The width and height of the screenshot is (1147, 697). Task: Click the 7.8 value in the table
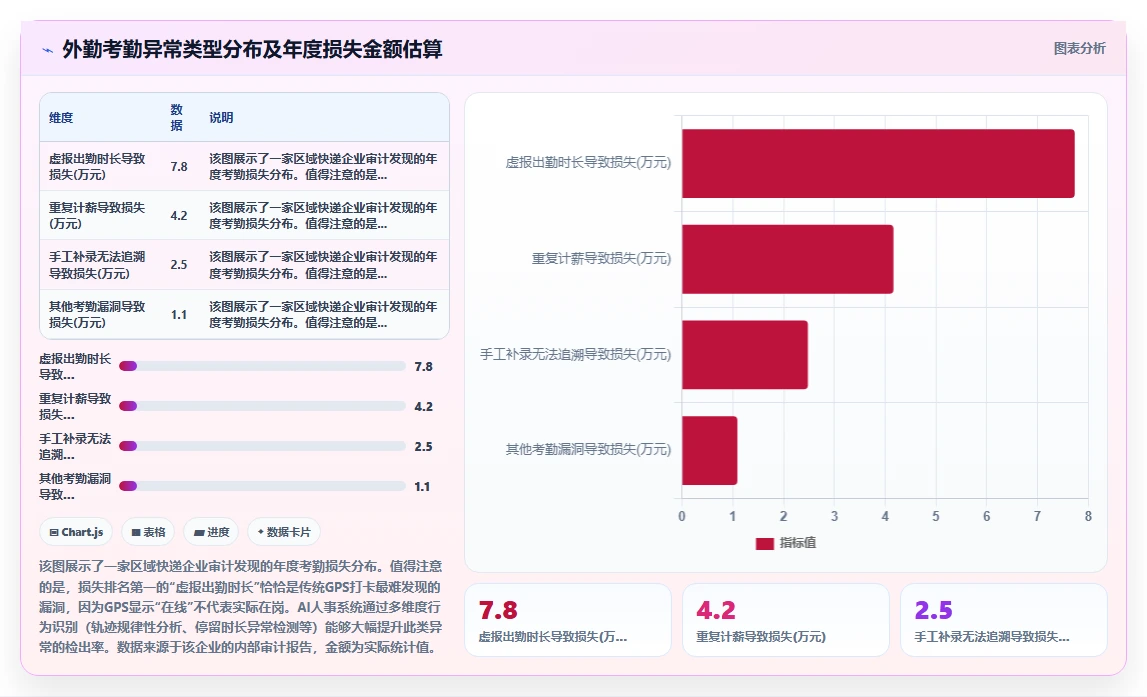click(179, 167)
